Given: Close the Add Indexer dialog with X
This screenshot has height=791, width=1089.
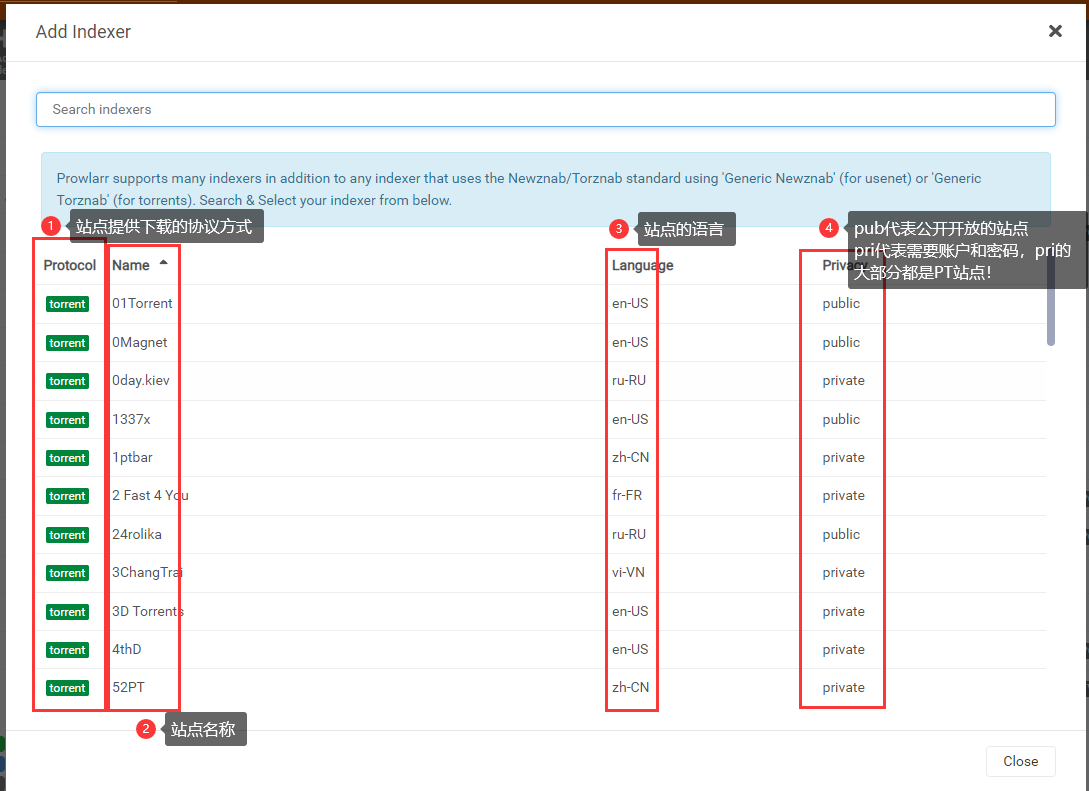Looking at the screenshot, I should click(1055, 31).
